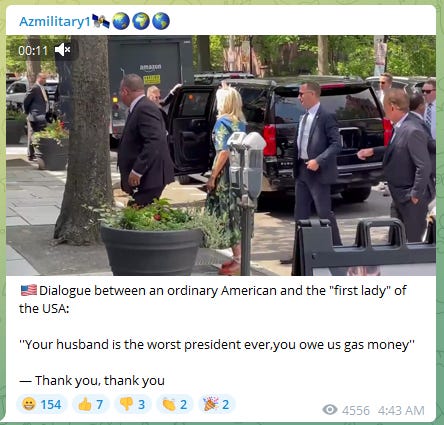React with the party popper emoji
The image size is (444, 425).
tap(217, 404)
